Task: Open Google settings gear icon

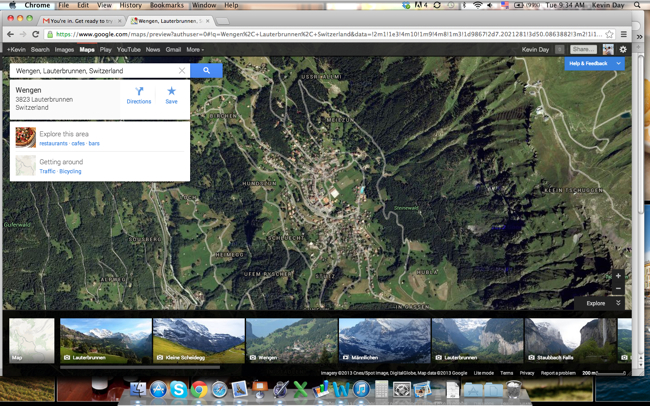Action: [x=623, y=49]
